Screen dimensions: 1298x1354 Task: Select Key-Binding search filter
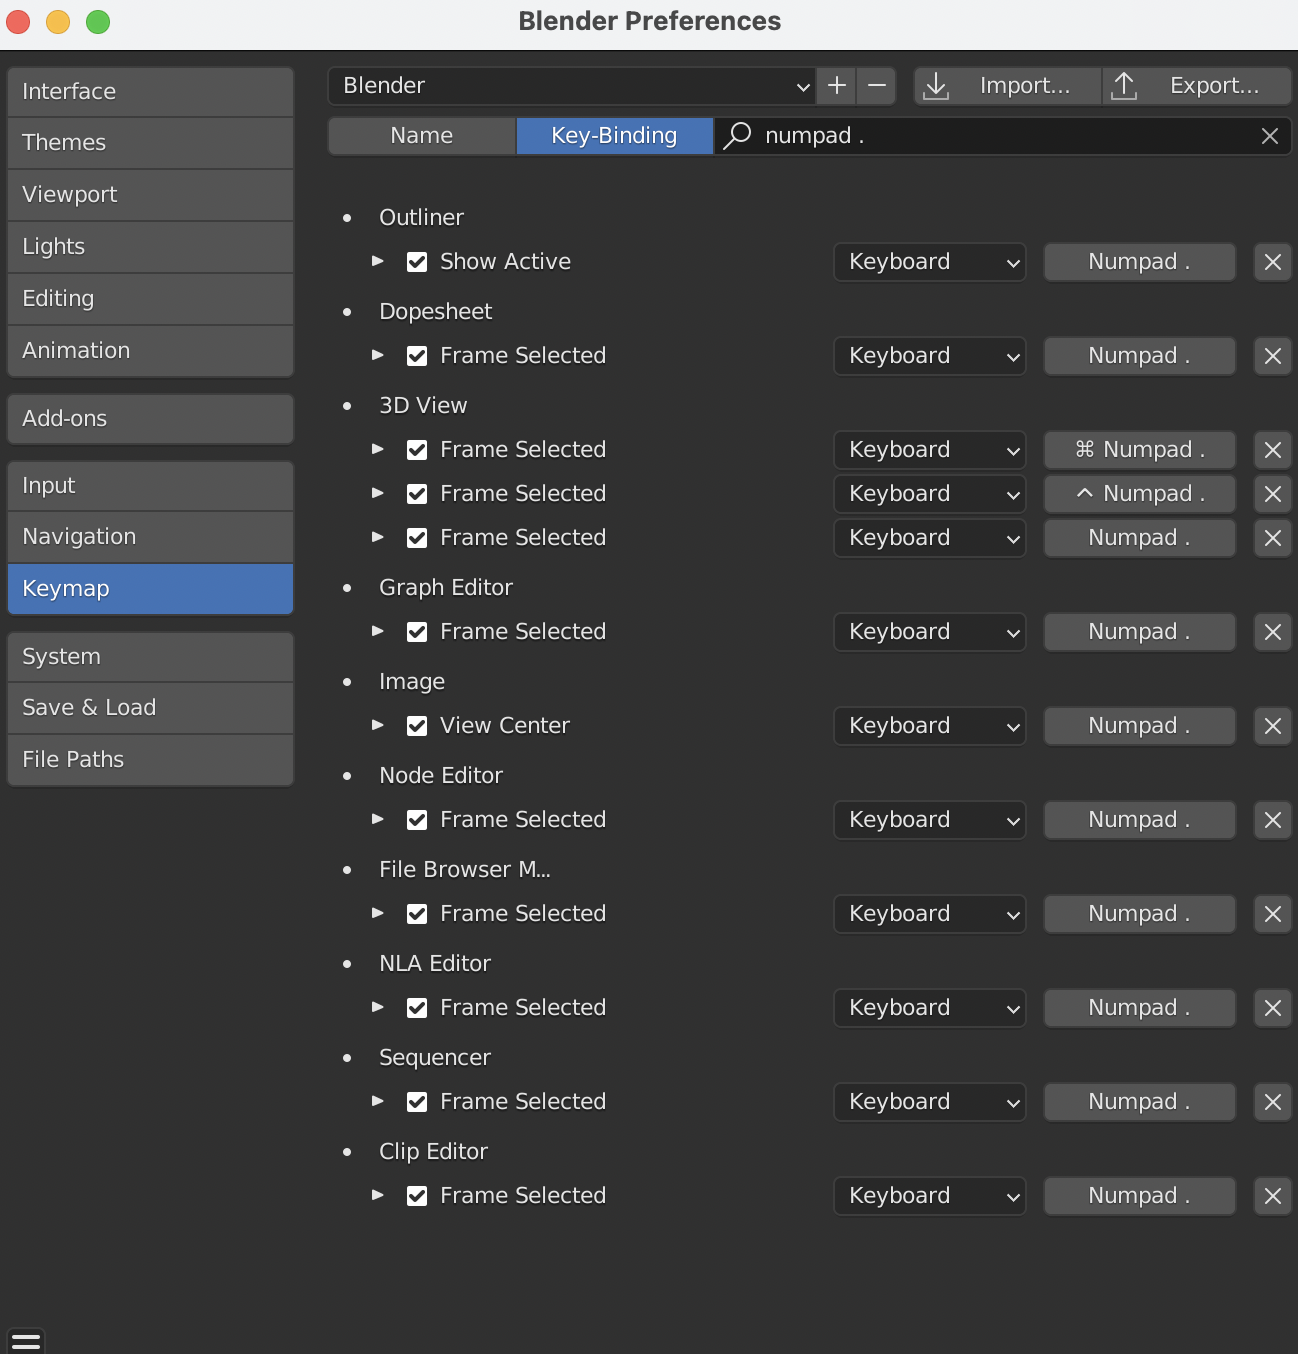[x=615, y=136]
